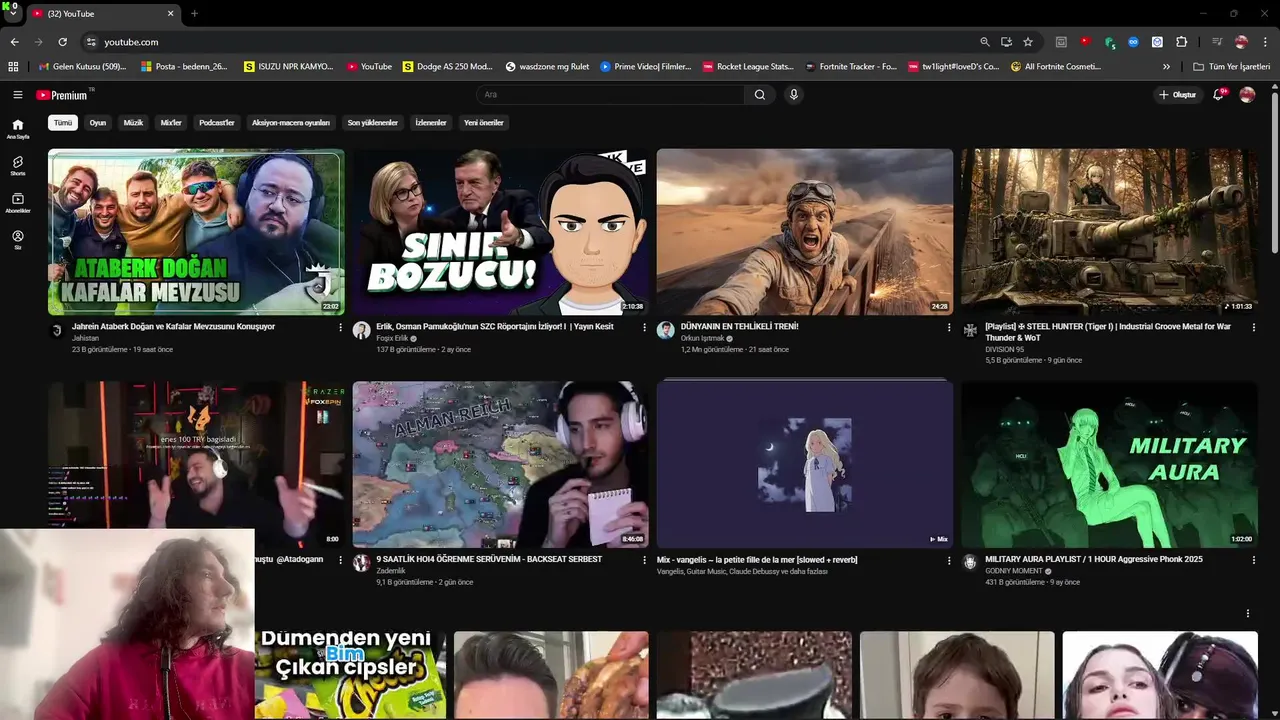Open the Zademlik channel link
The image size is (1280, 720).
[x=391, y=571]
